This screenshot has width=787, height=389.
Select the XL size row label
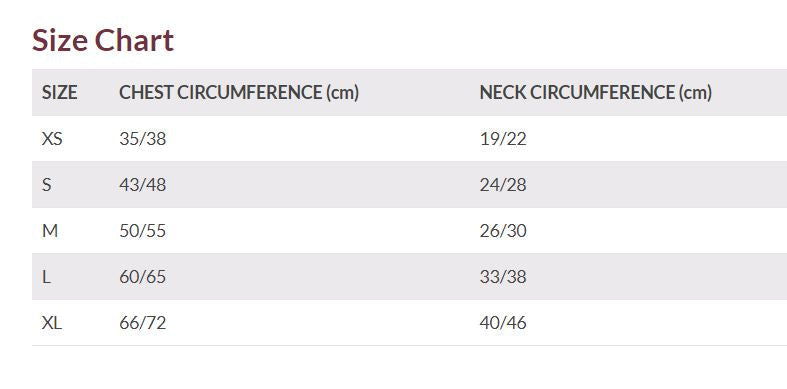point(52,323)
